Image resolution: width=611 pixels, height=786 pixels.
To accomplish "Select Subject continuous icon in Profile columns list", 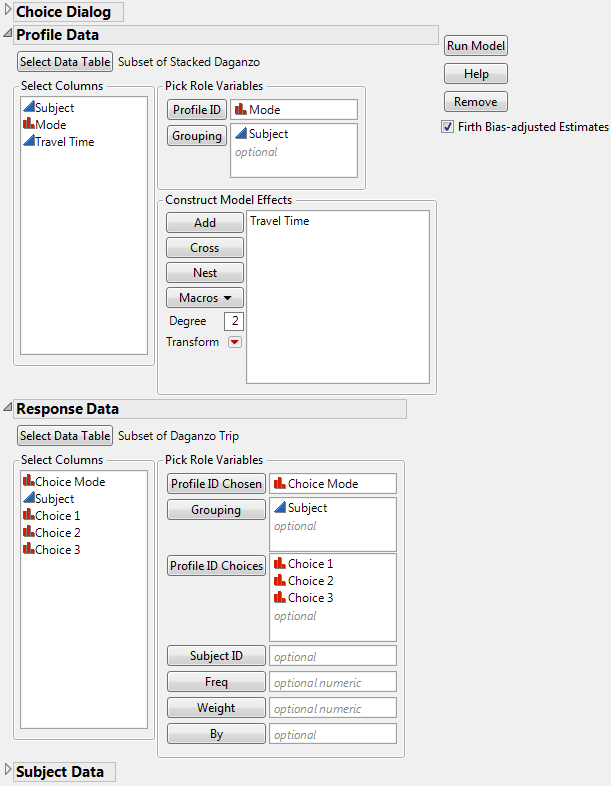I will click(29, 107).
